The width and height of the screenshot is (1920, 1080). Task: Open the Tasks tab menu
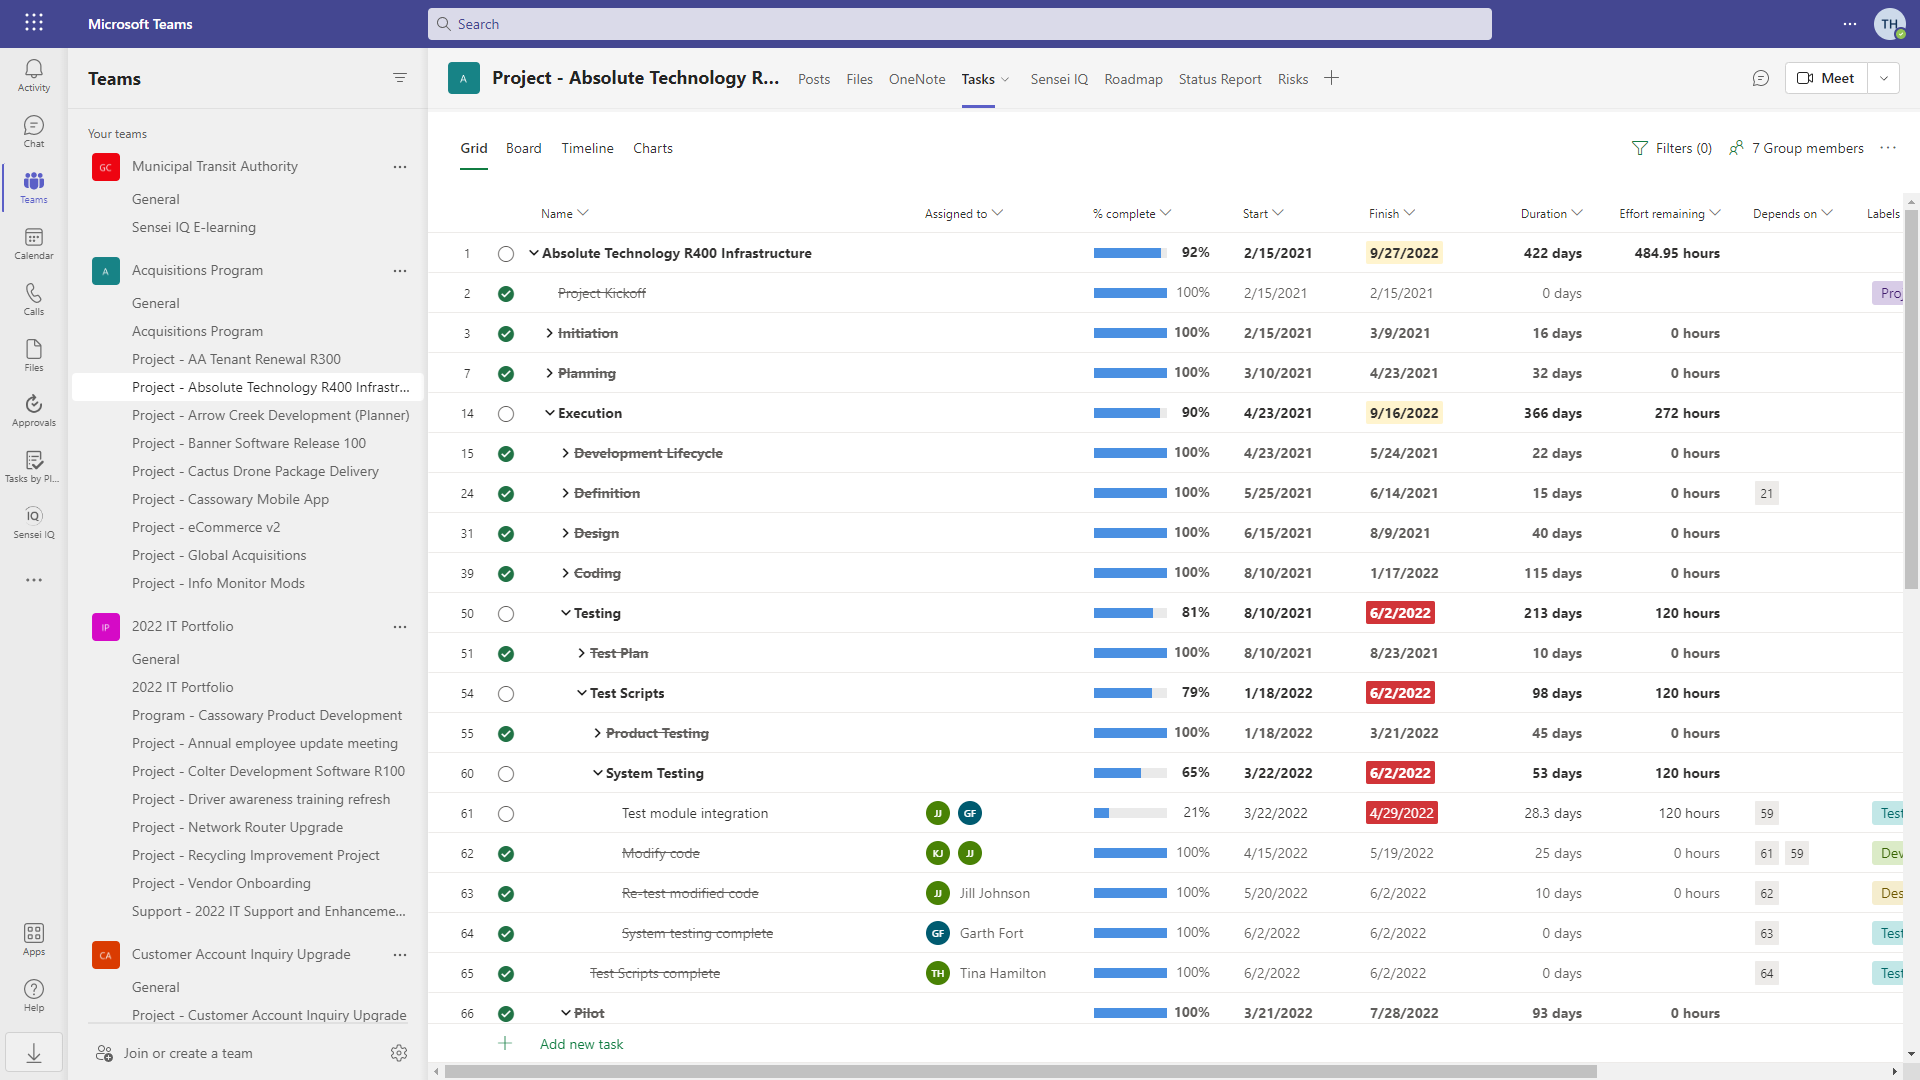point(1005,79)
